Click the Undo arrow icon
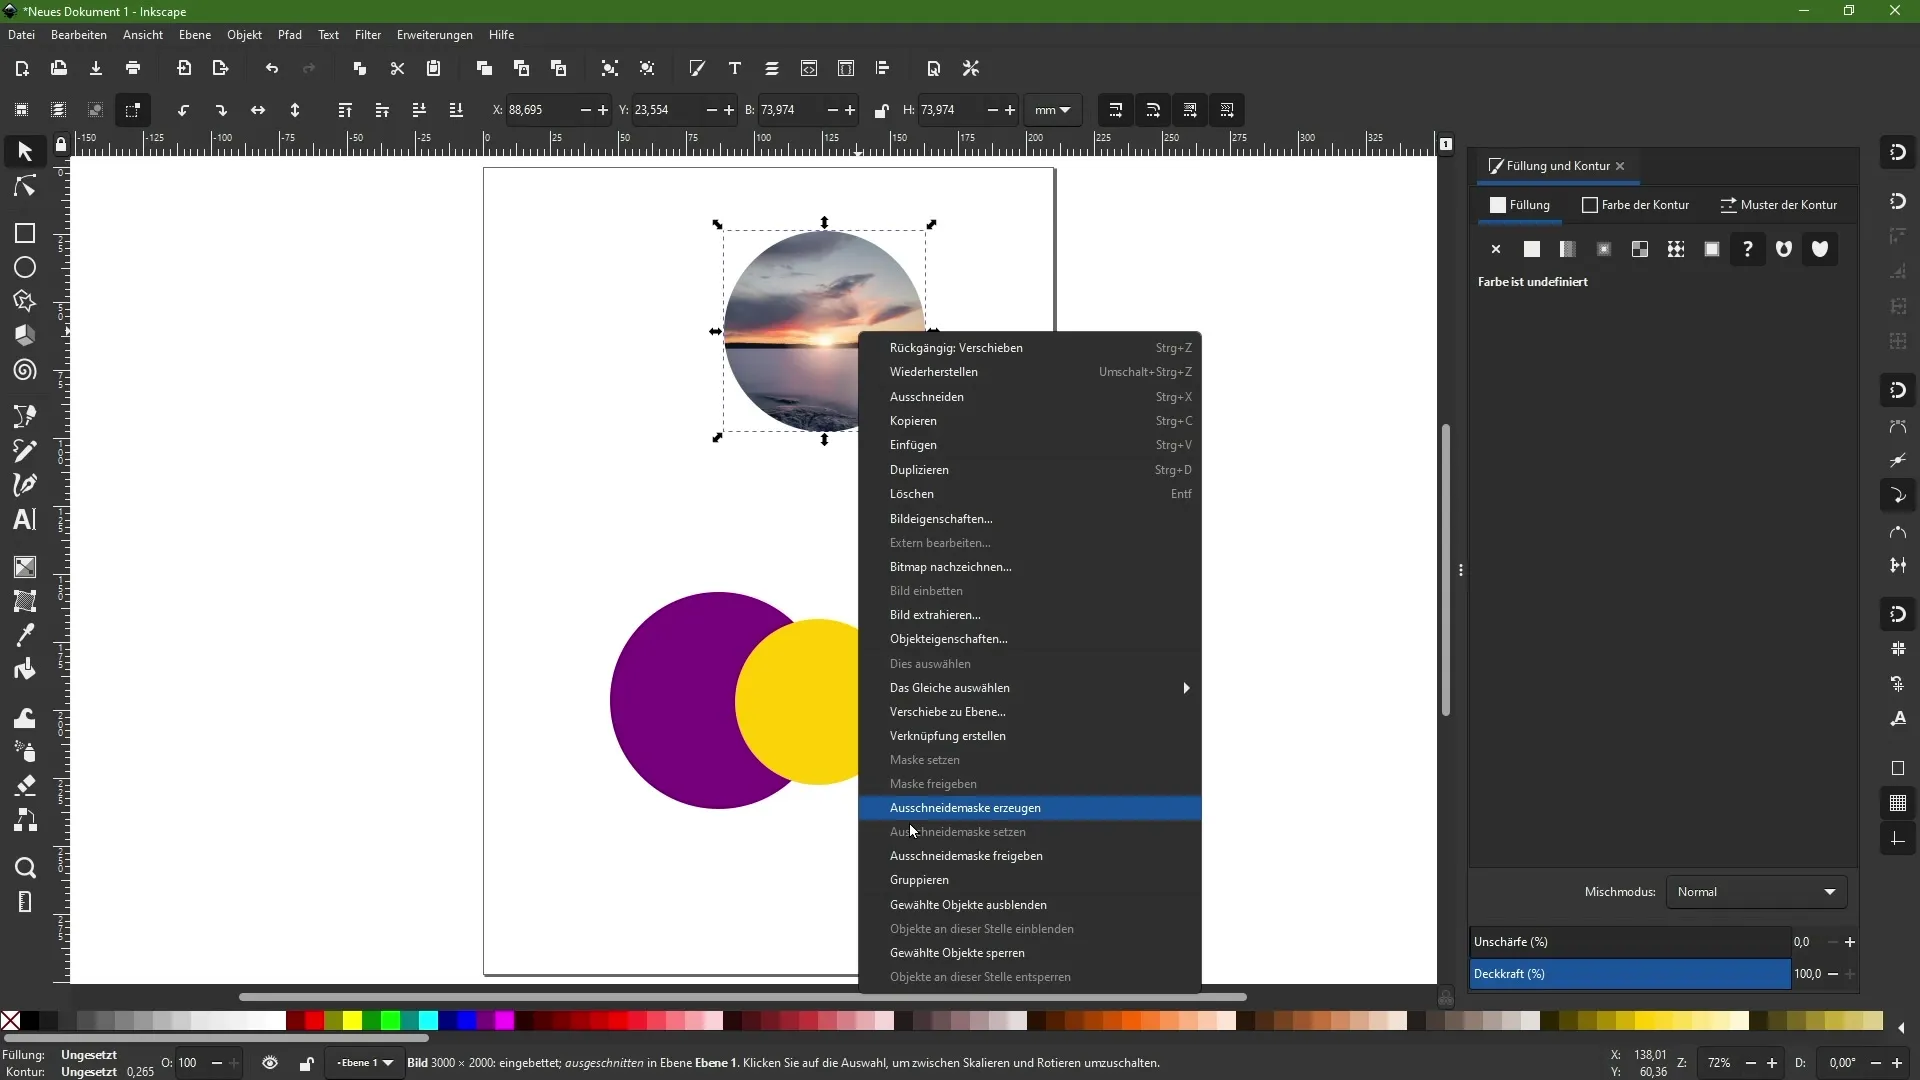 coord(272,68)
